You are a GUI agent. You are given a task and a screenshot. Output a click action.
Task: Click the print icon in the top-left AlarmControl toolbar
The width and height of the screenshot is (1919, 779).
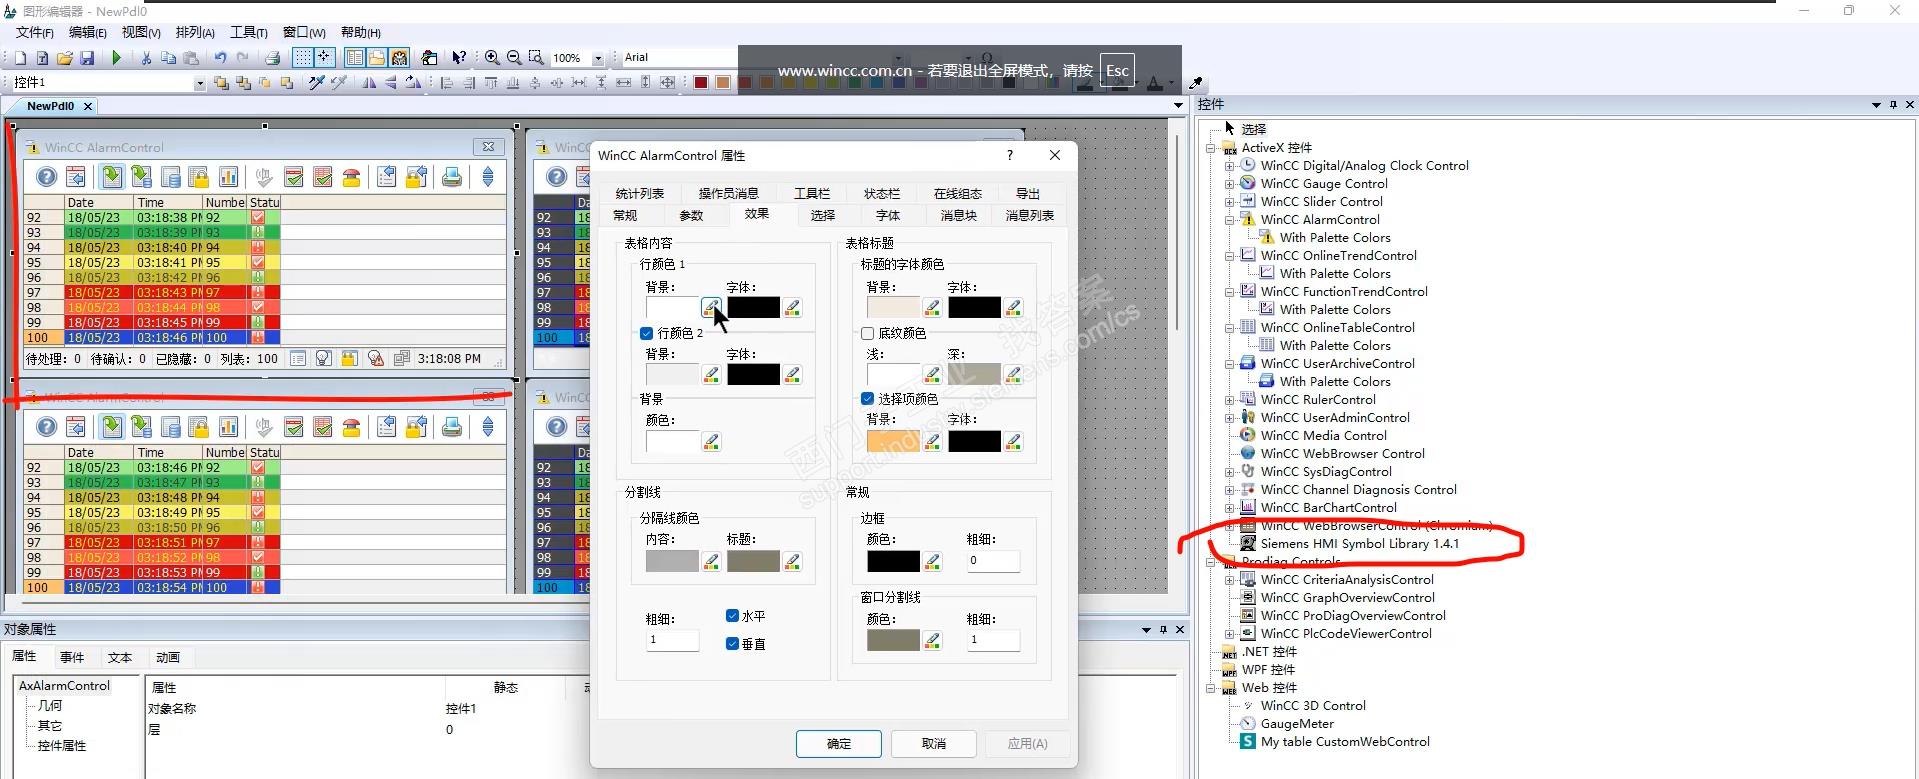pyautogui.click(x=452, y=177)
